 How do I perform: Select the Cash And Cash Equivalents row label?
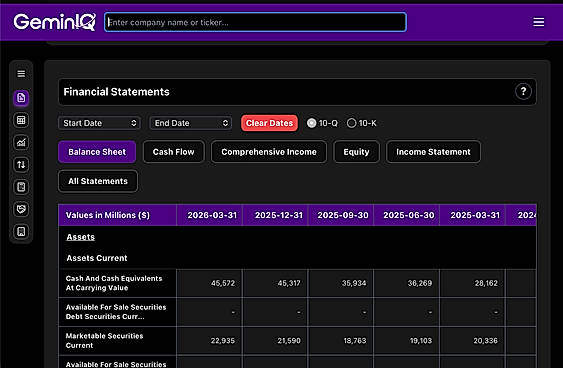[114, 283]
